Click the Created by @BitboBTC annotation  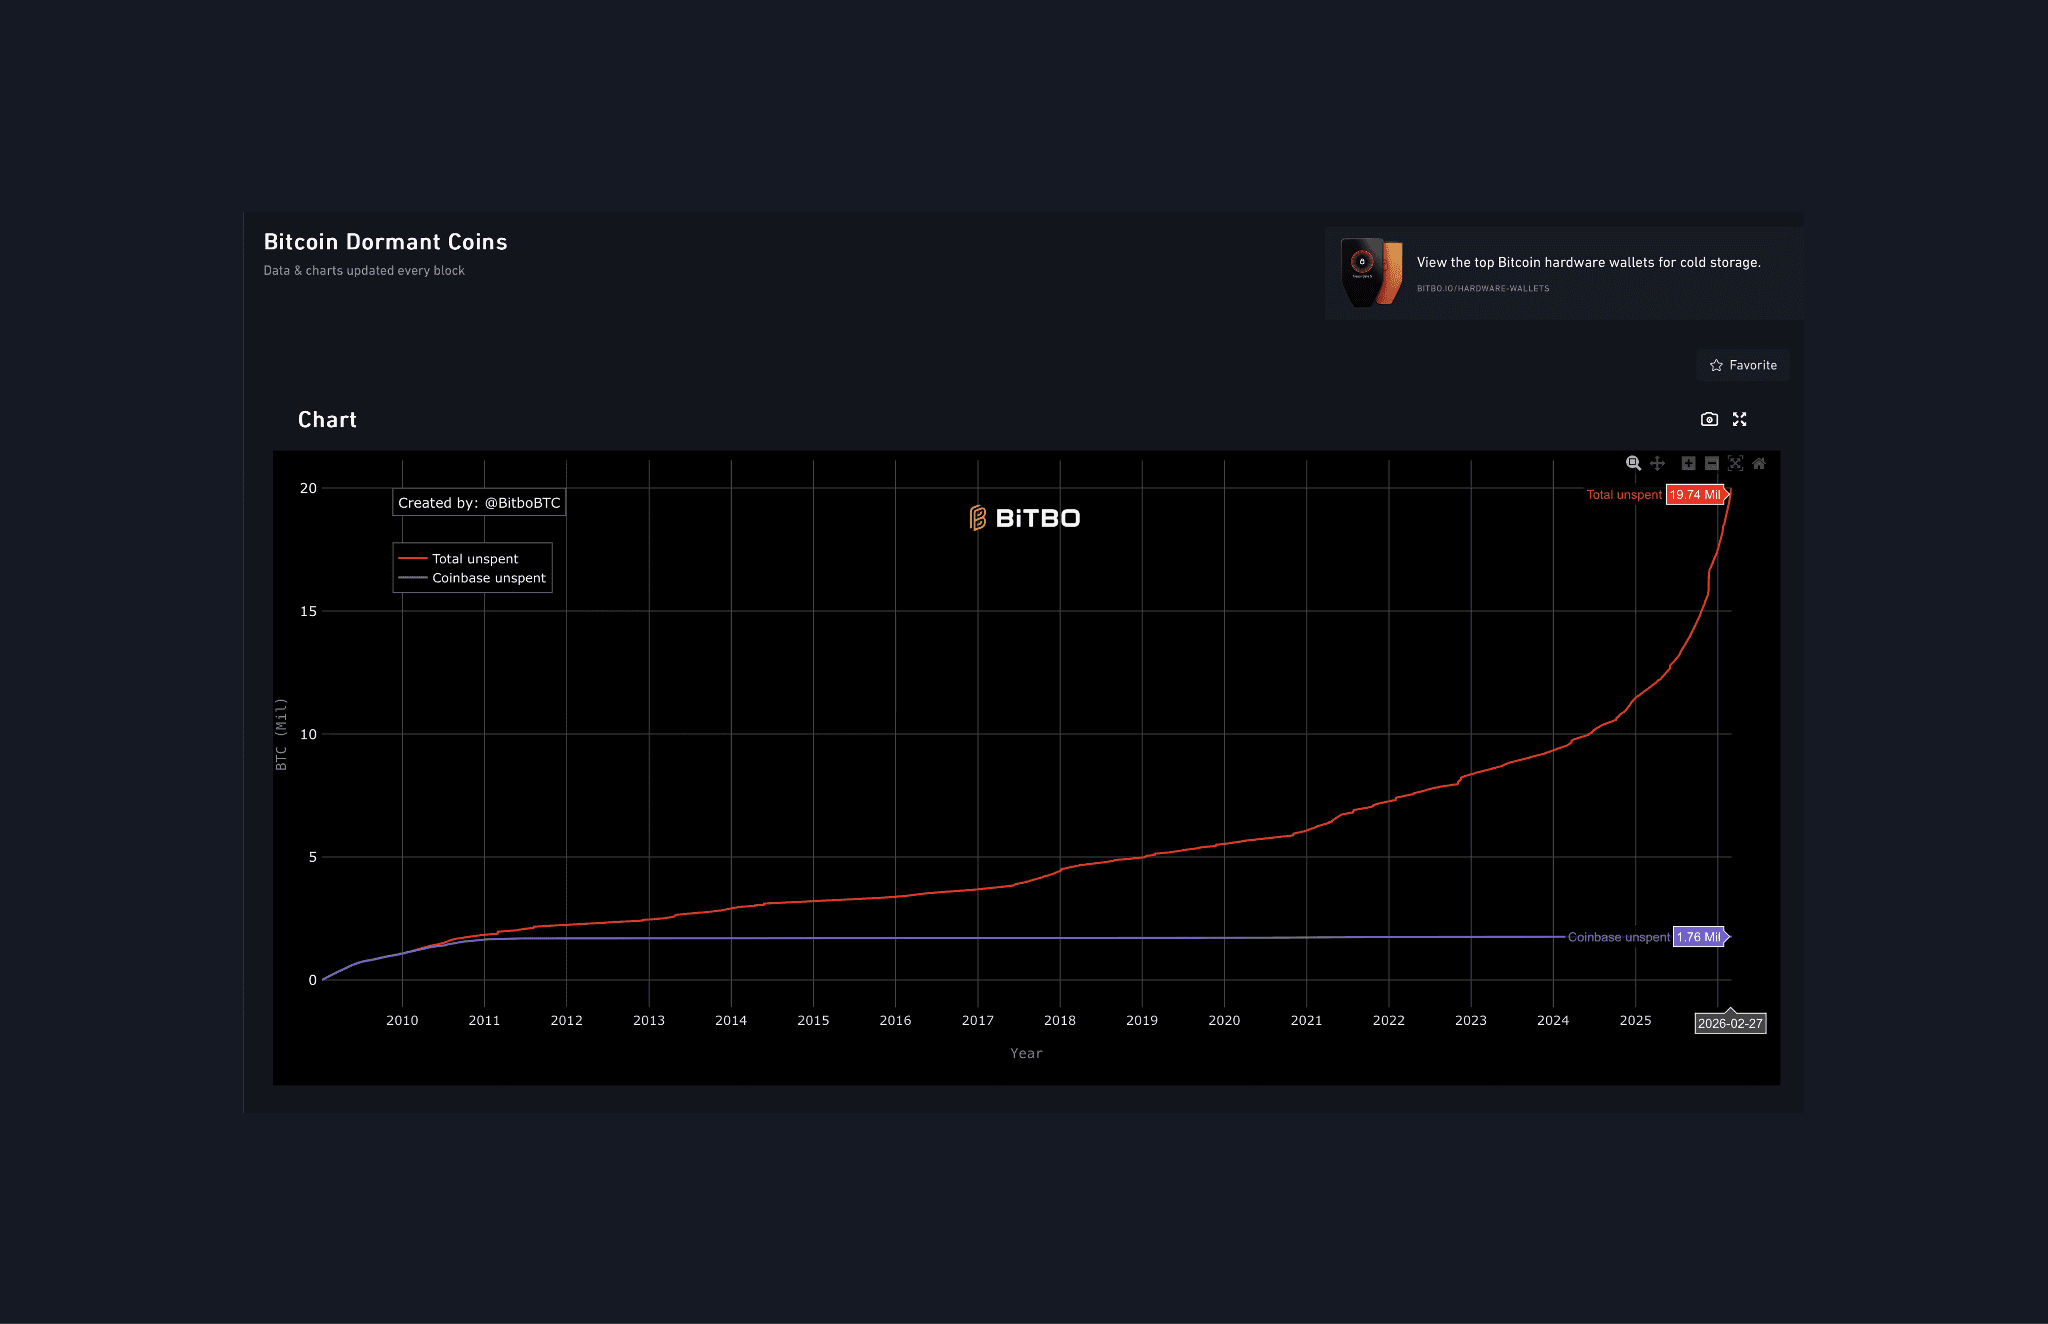(479, 503)
